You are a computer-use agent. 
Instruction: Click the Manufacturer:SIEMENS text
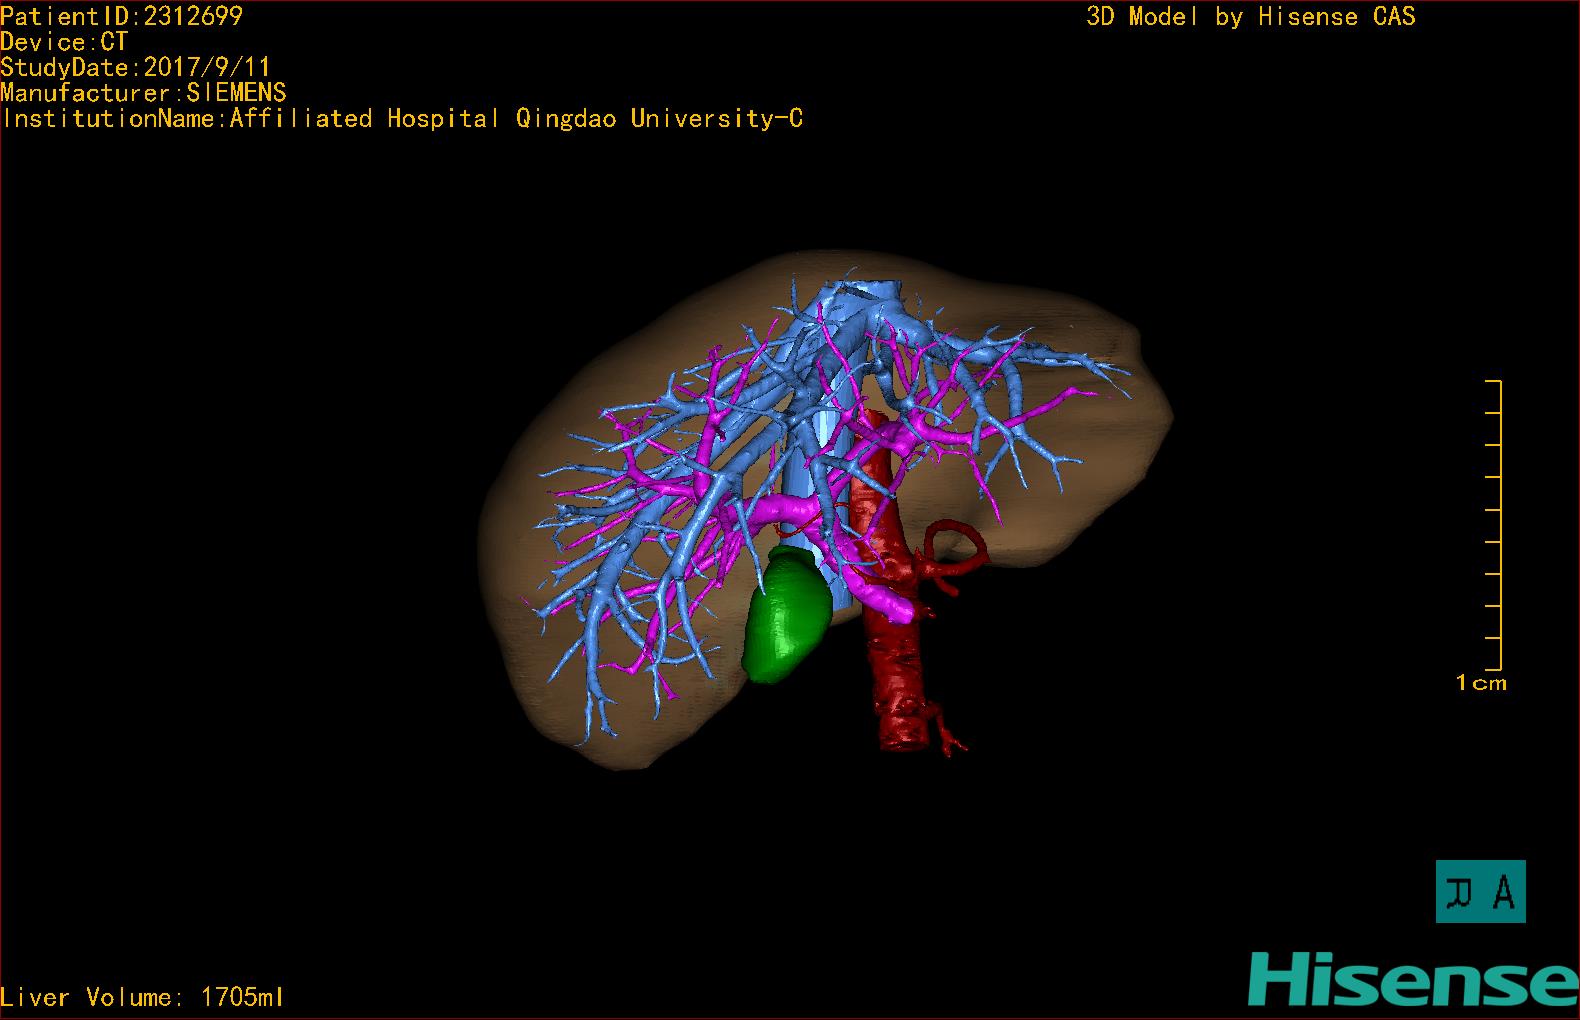(143, 93)
